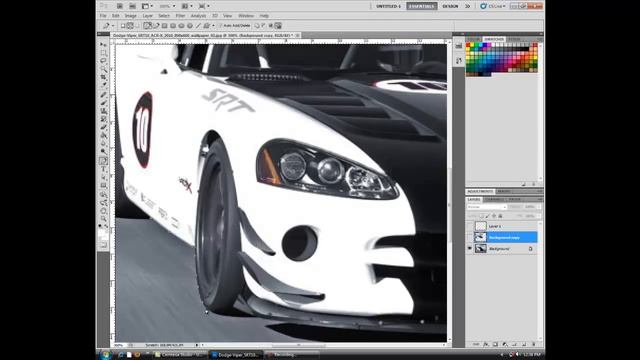Select the Quick Selection tool
This screenshot has height=360, width=640.
(x=103, y=69)
